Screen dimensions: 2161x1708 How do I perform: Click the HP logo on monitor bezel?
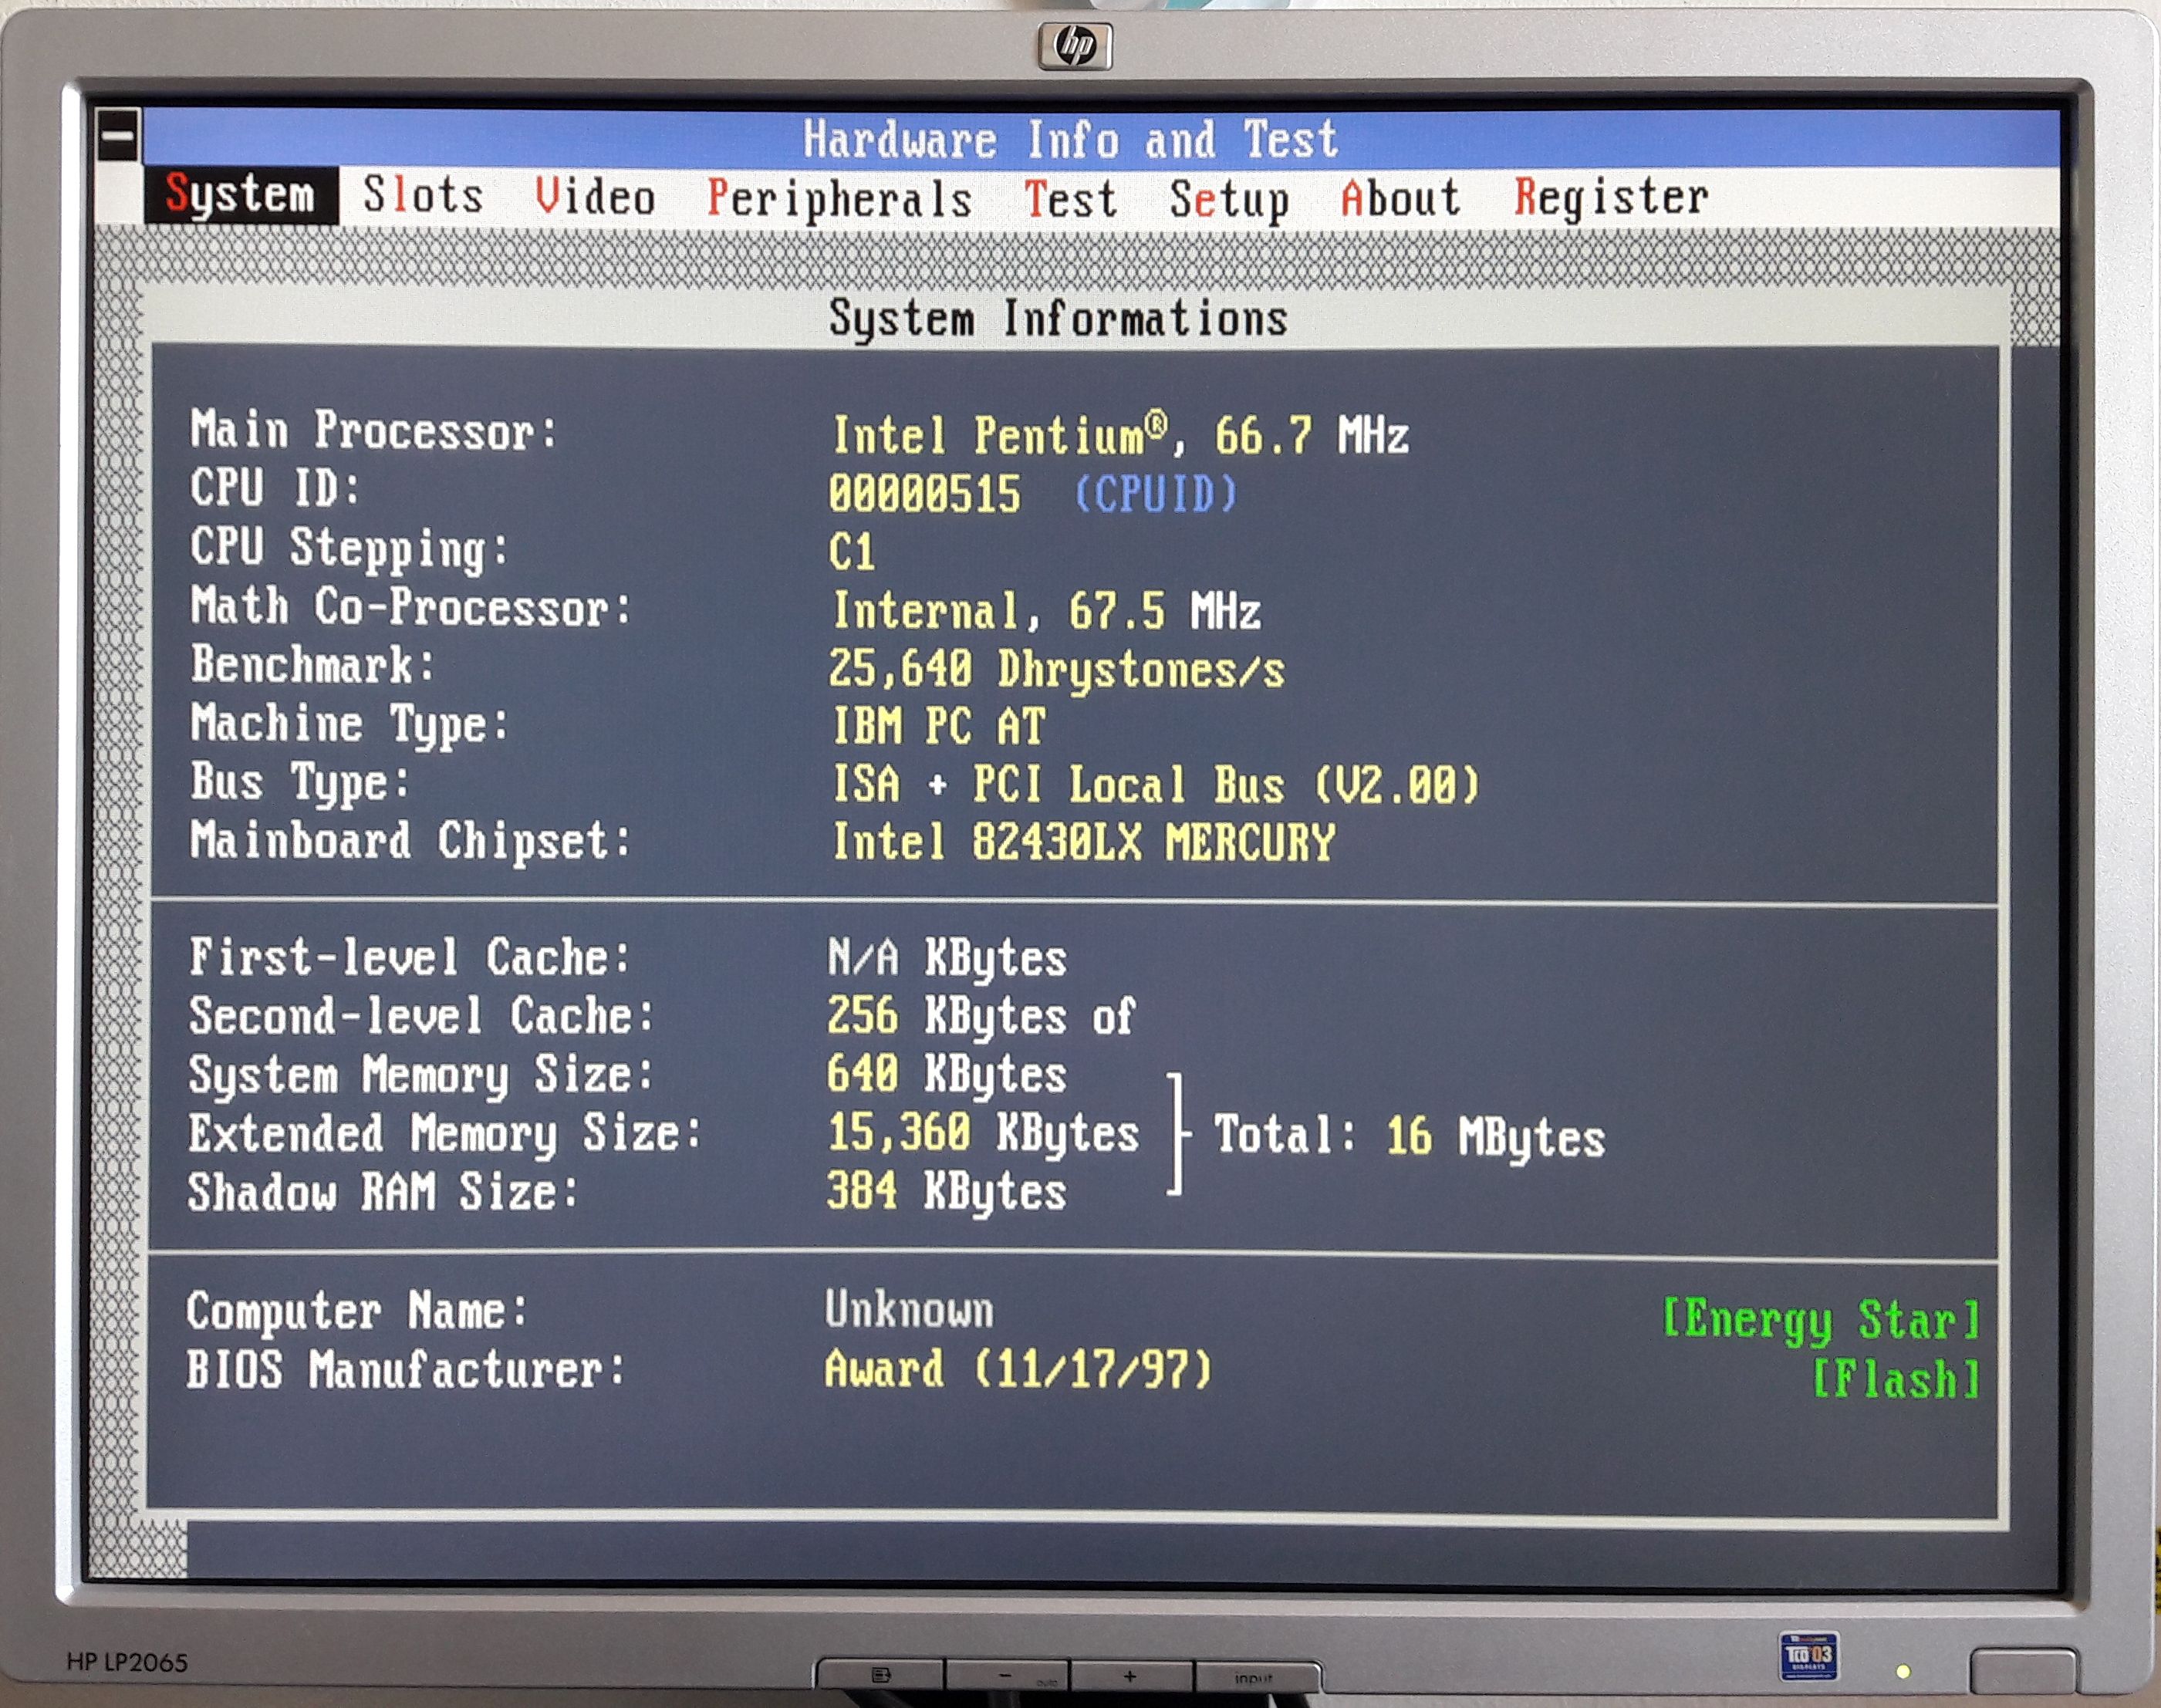coord(1075,45)
